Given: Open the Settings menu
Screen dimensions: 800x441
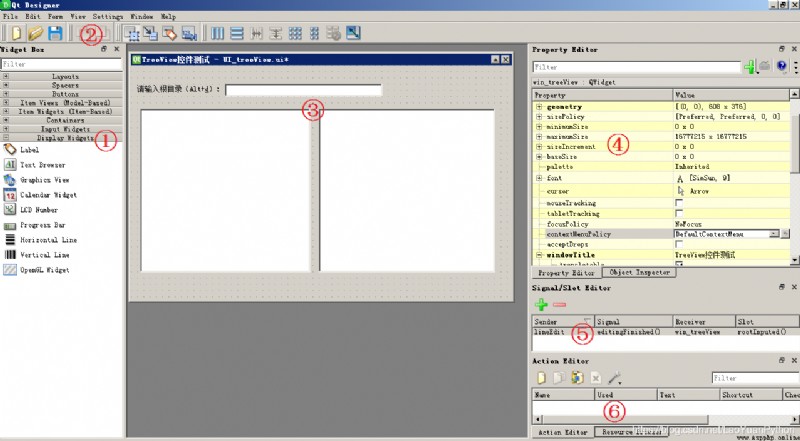Looking at the screenshot, I should click(108, 16).
